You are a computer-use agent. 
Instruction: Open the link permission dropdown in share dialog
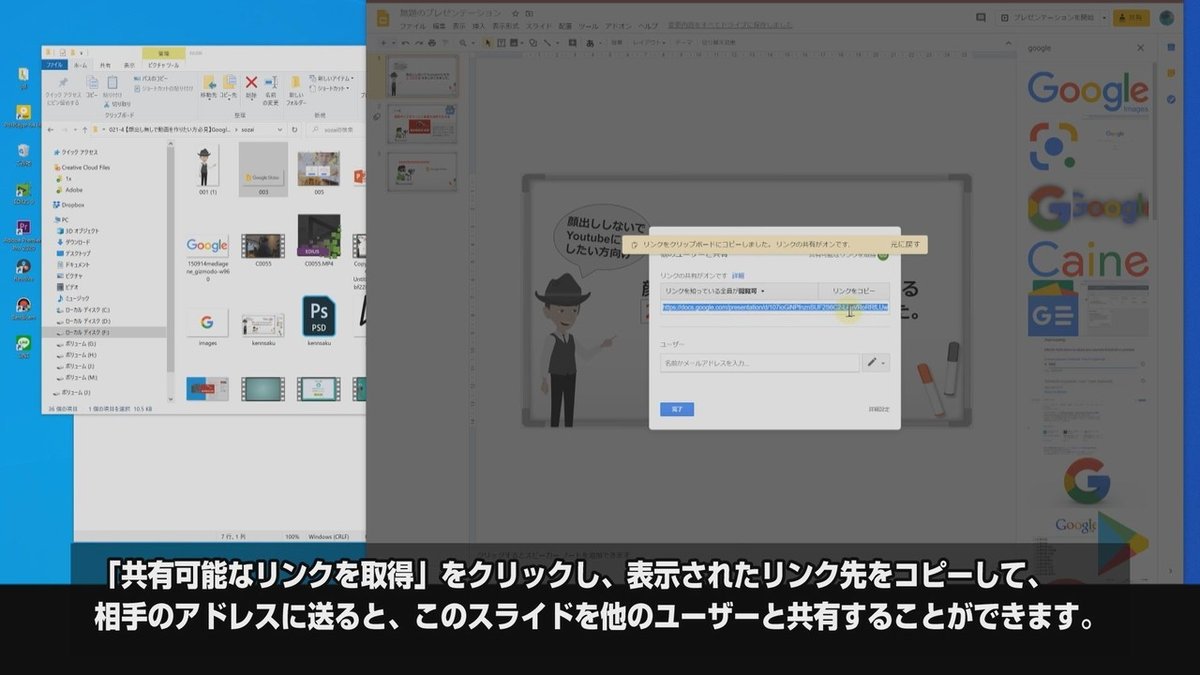(738, 290)
